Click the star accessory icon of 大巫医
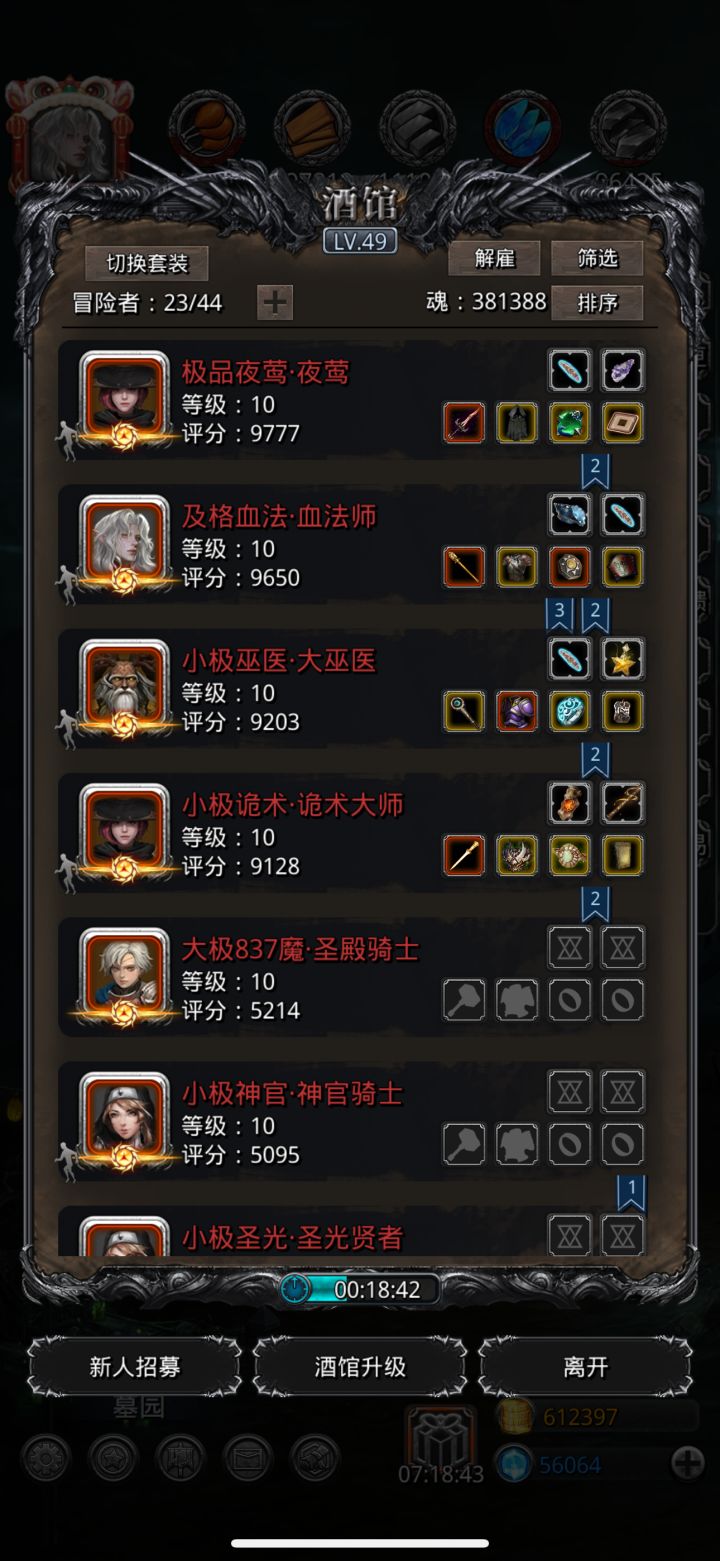This screenshot has height=1561, width=720. [623, 659]
